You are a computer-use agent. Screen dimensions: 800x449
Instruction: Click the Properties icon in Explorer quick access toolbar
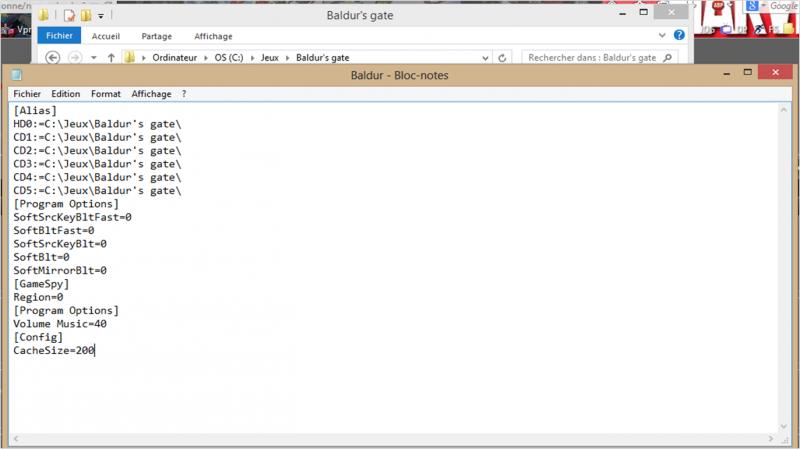(x=69, y=16)
